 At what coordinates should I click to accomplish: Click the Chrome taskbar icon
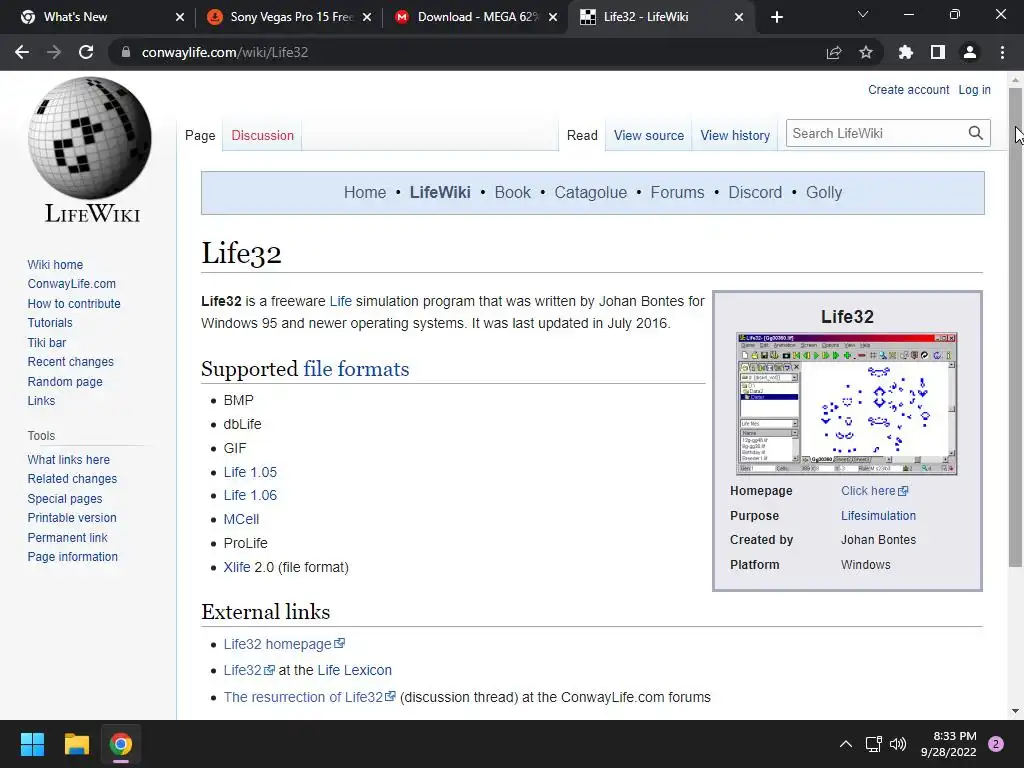[x=121, y=744]
